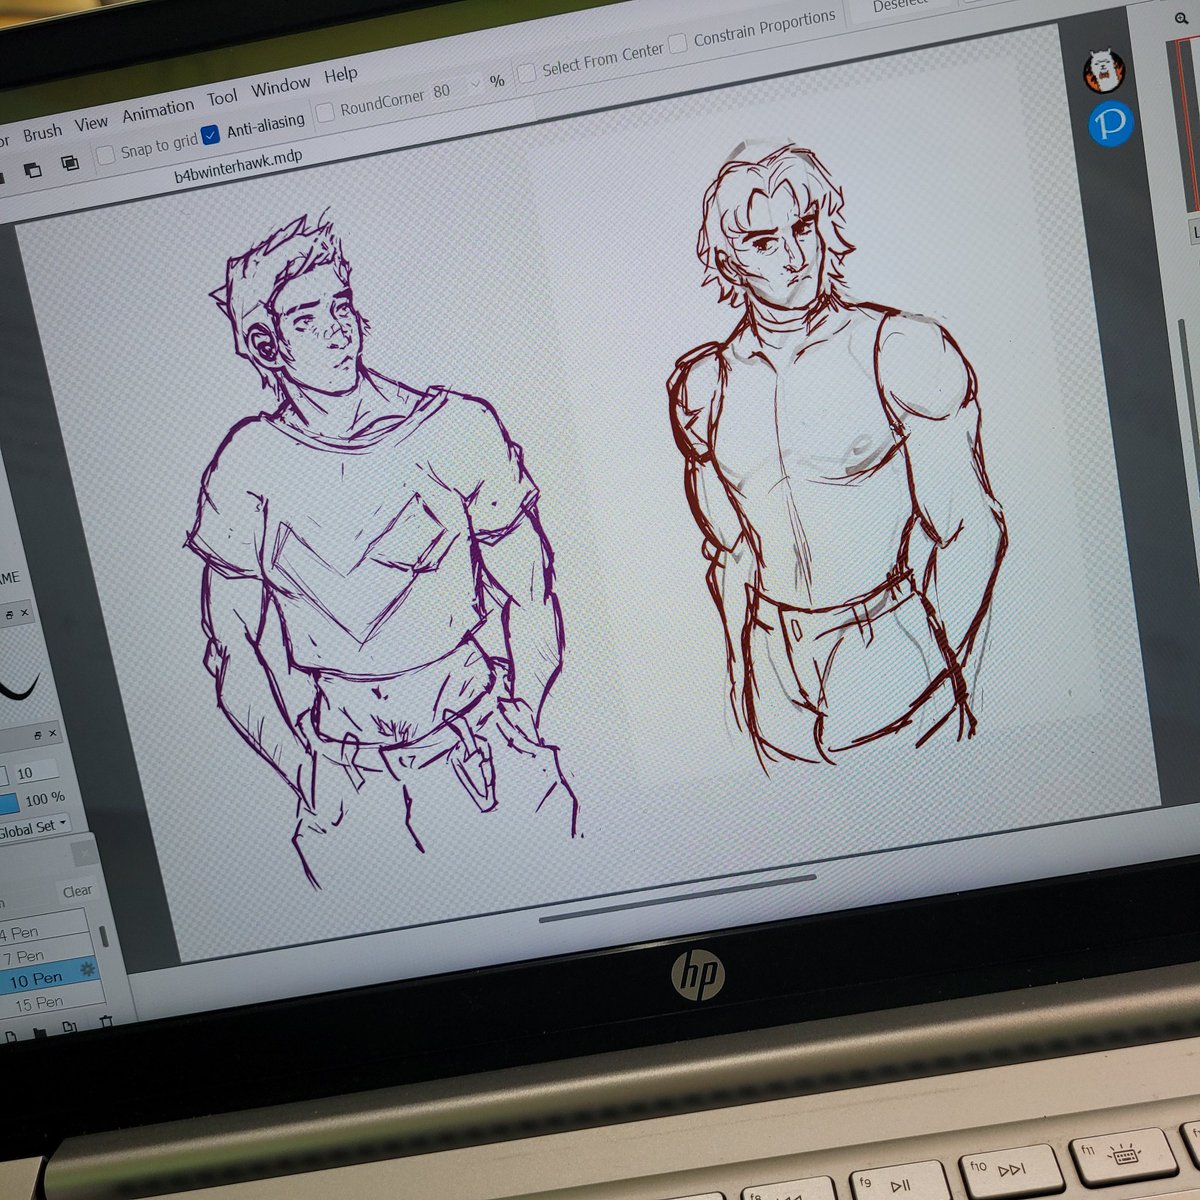Close the brush control panel
1200x1200 pixels.
click(55, 733)
